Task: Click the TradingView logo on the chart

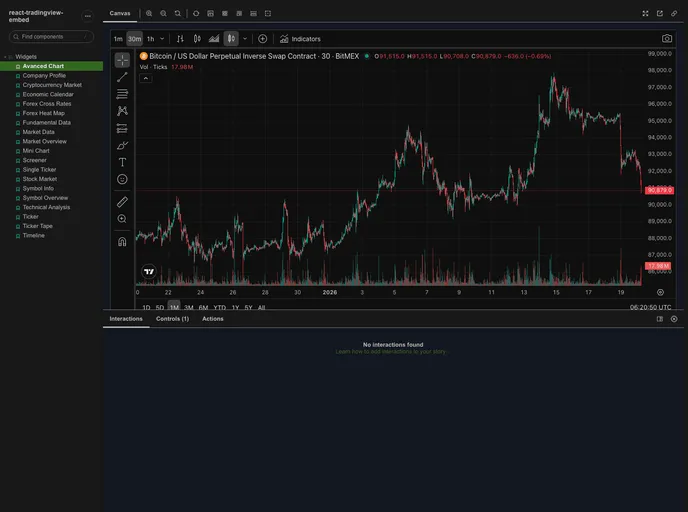Action: pos(149,272)
